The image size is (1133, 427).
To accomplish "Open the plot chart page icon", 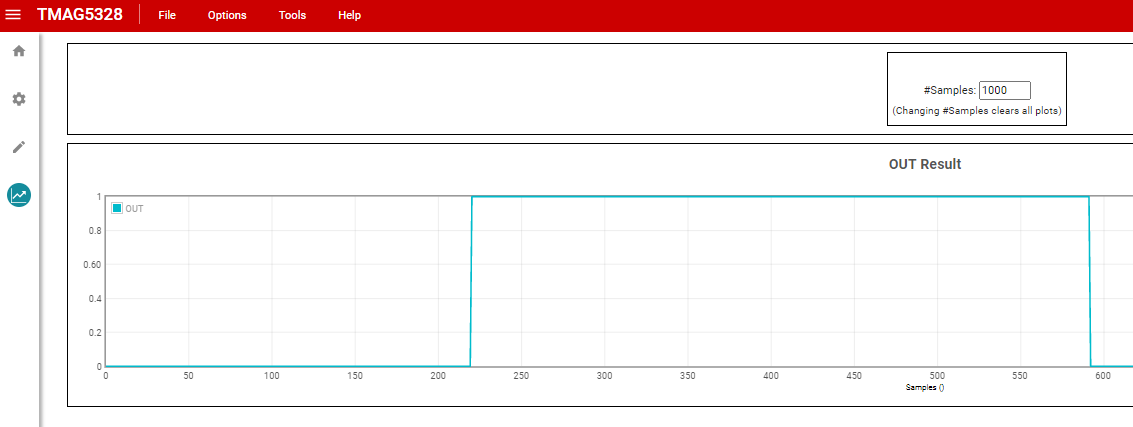I will (x=19, y=195).
